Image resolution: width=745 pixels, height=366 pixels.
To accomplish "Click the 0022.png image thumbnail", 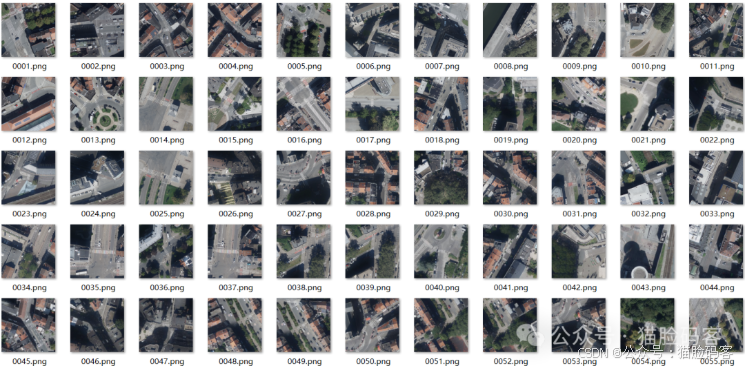I will point(716,104).
